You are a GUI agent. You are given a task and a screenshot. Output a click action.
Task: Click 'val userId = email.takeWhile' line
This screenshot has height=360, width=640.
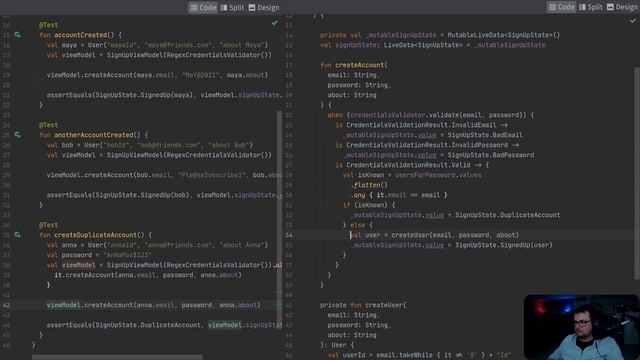(x=420, y=355)
